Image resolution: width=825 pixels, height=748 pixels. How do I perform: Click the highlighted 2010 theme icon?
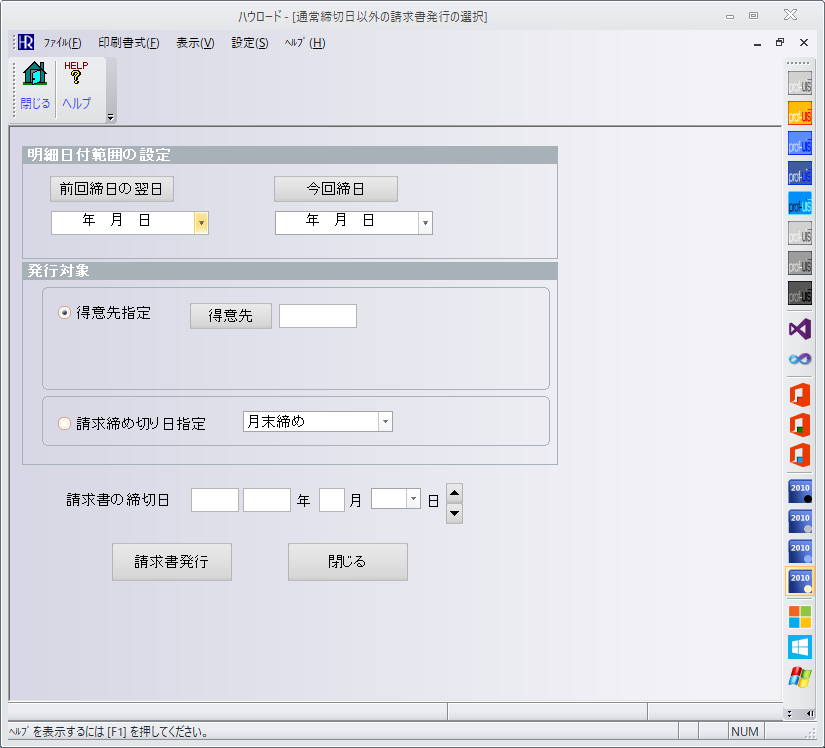pos(799,581)
